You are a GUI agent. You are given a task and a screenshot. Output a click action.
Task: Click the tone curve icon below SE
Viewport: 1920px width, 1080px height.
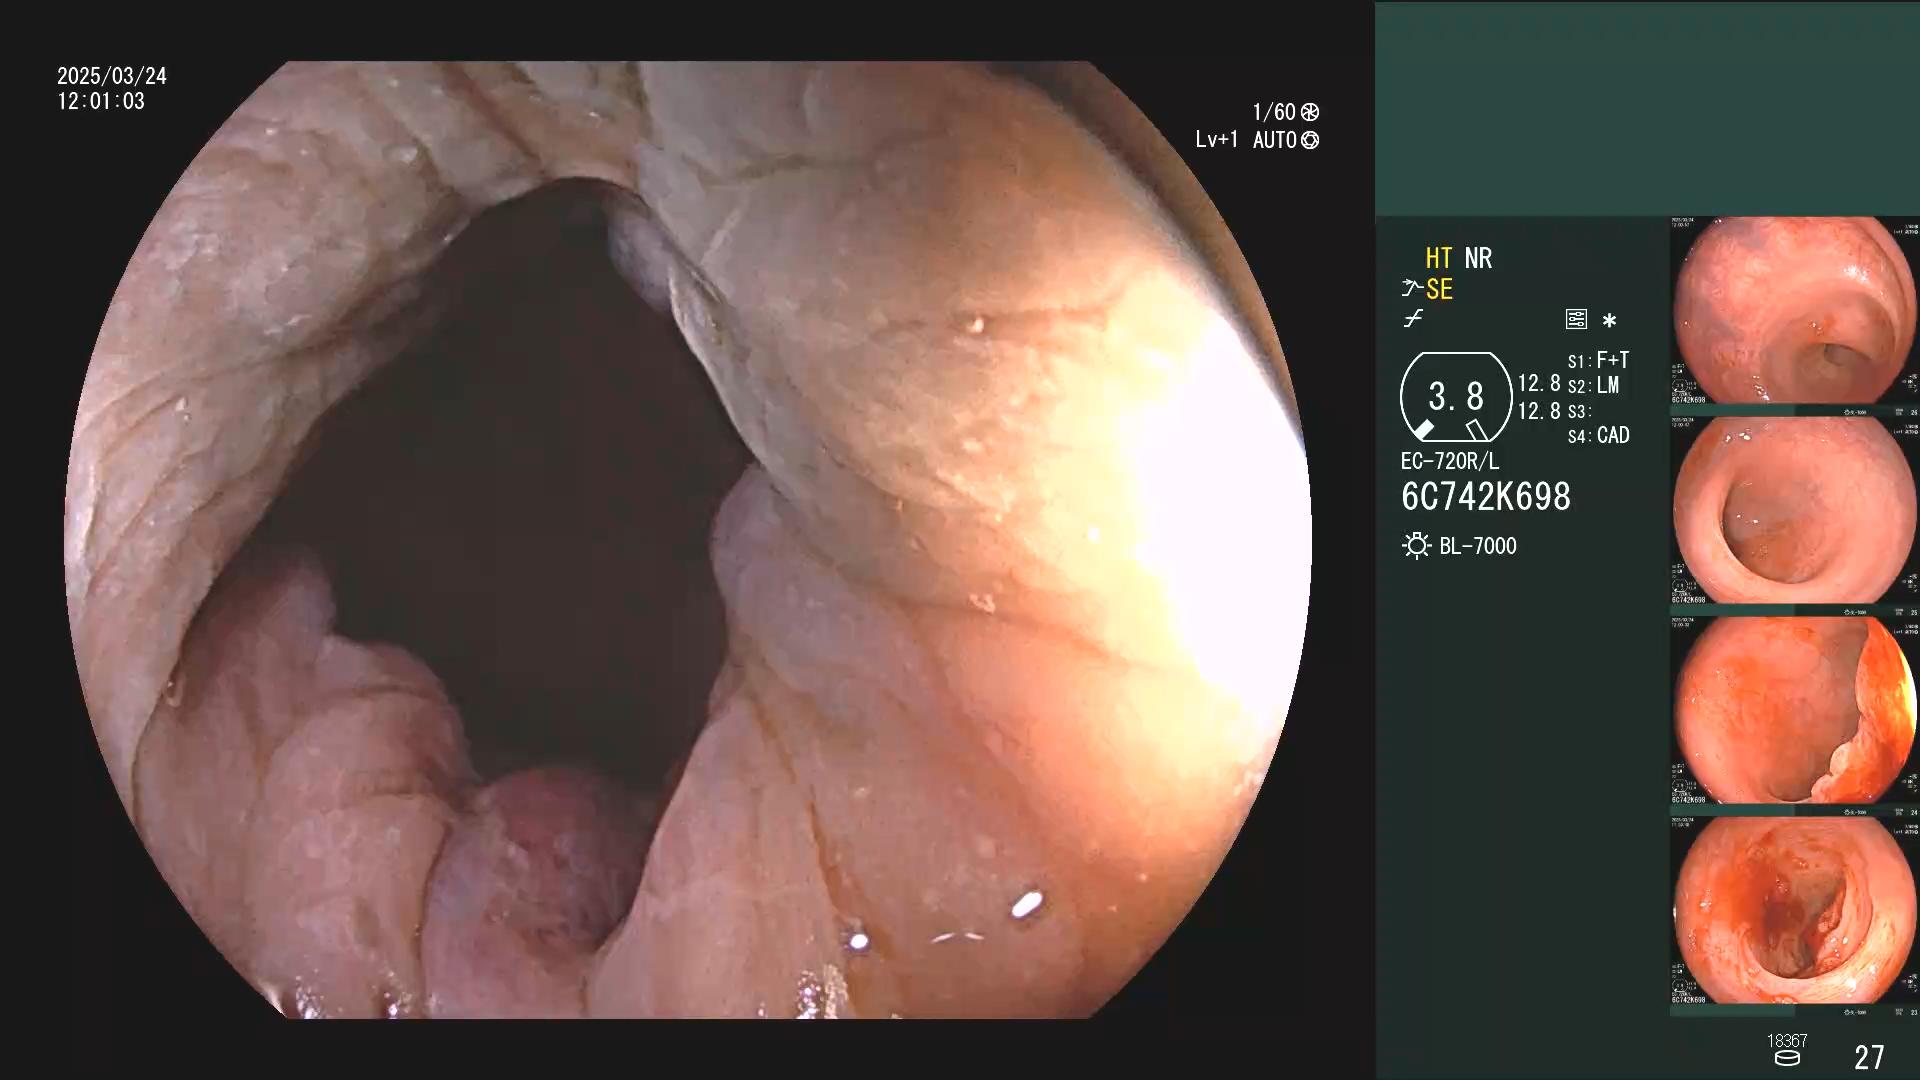pos(1412,320)
